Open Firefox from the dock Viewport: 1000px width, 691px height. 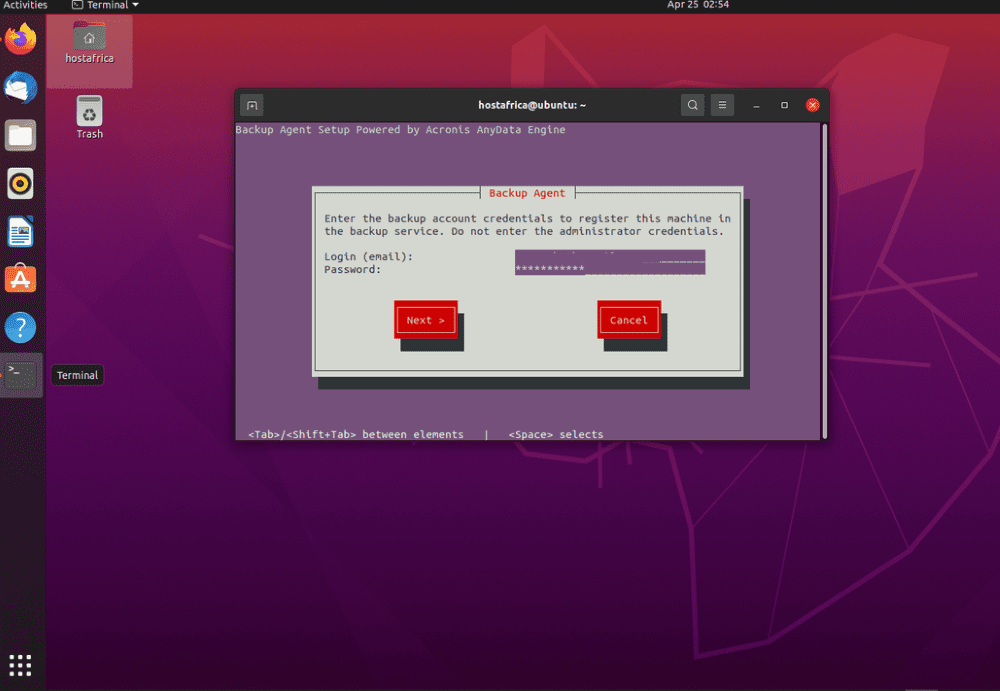[x=20, y=40]
